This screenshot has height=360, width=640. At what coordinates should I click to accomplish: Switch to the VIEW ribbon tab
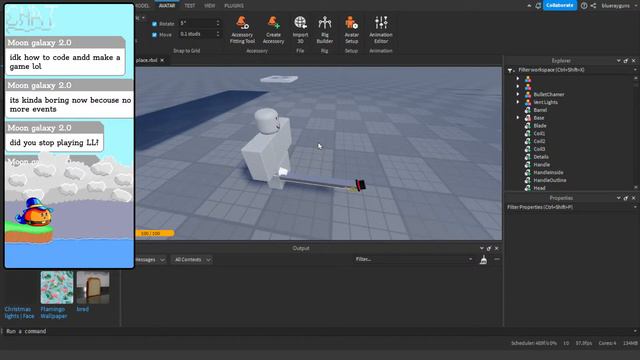click(x=209, y=6)
